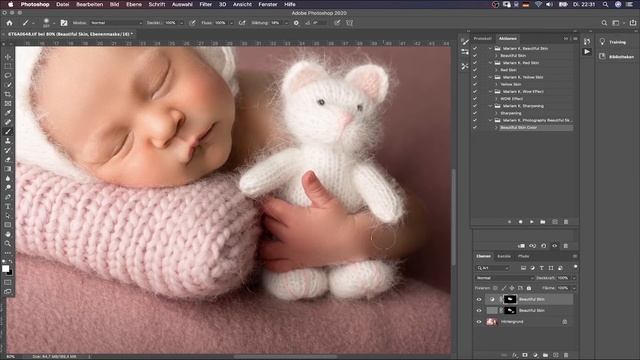Delete layer with Layers panel trash icon
The height and width of the screenshot is (360, 640).
point(566,355)
